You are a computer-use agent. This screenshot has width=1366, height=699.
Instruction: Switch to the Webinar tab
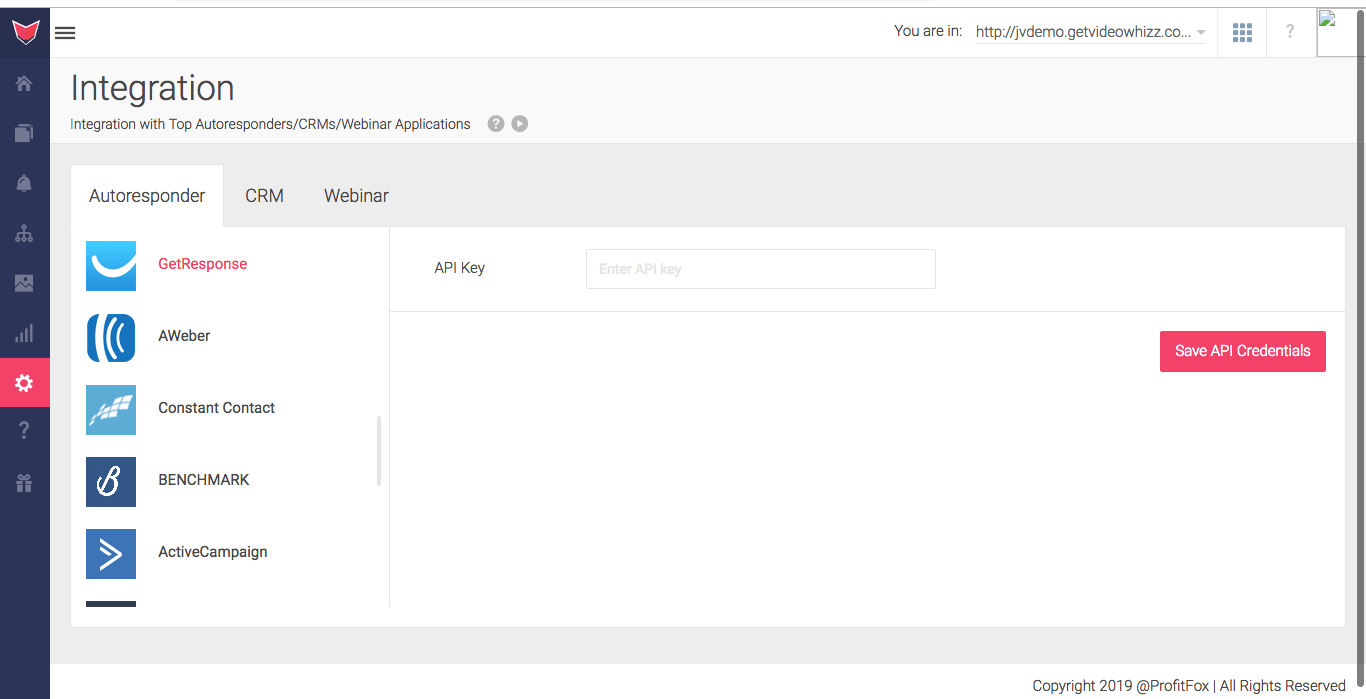tap(356, 196)
